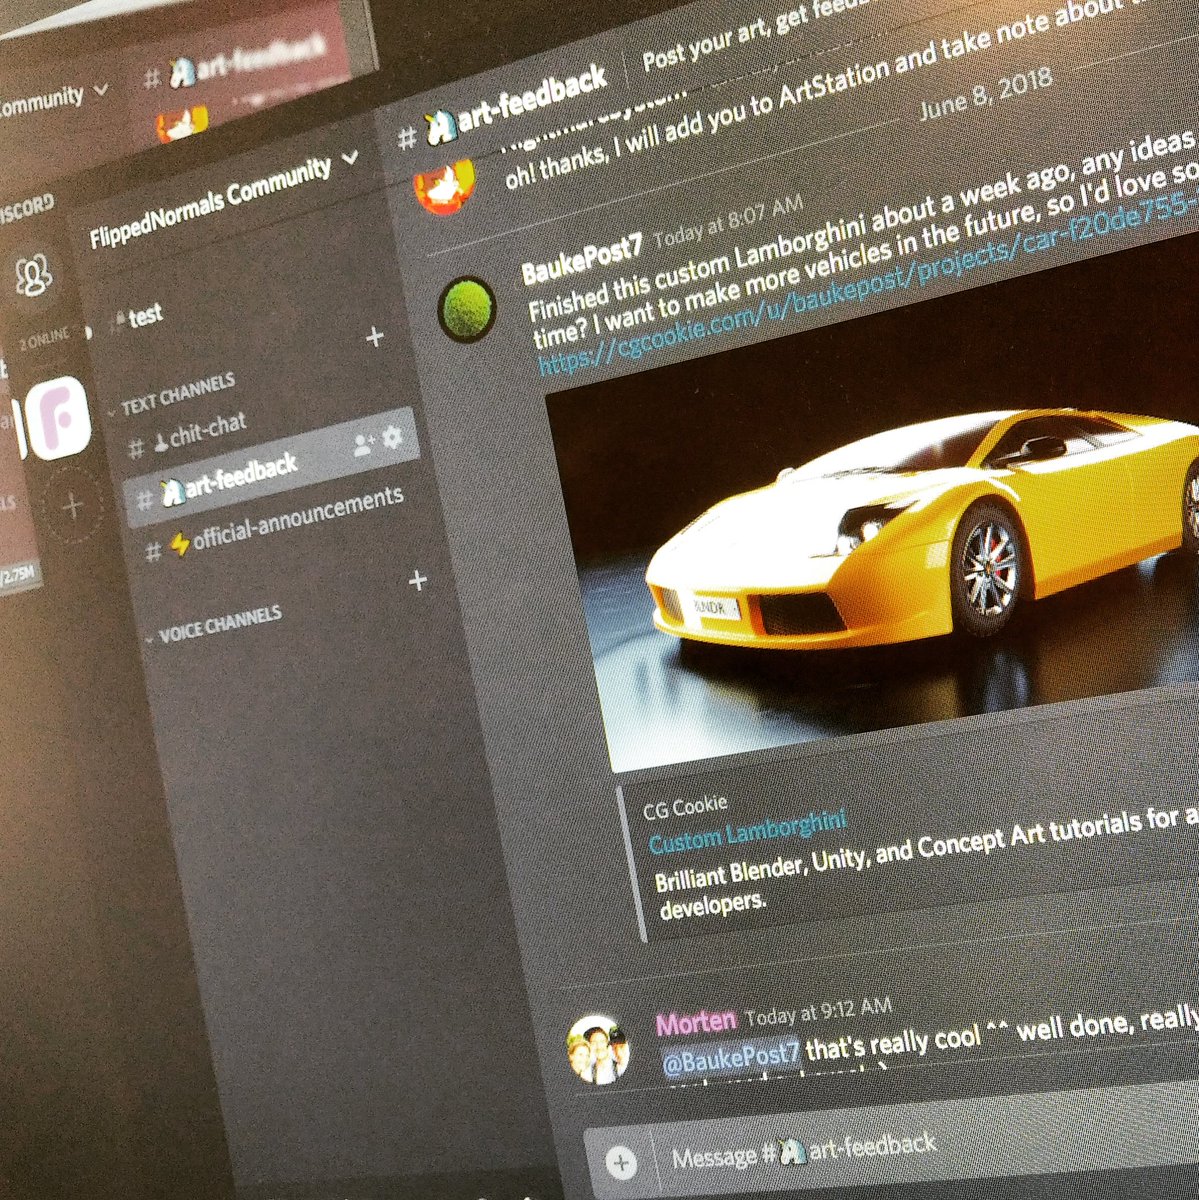Open art-feedback channel settings gear

coord(392,437)
